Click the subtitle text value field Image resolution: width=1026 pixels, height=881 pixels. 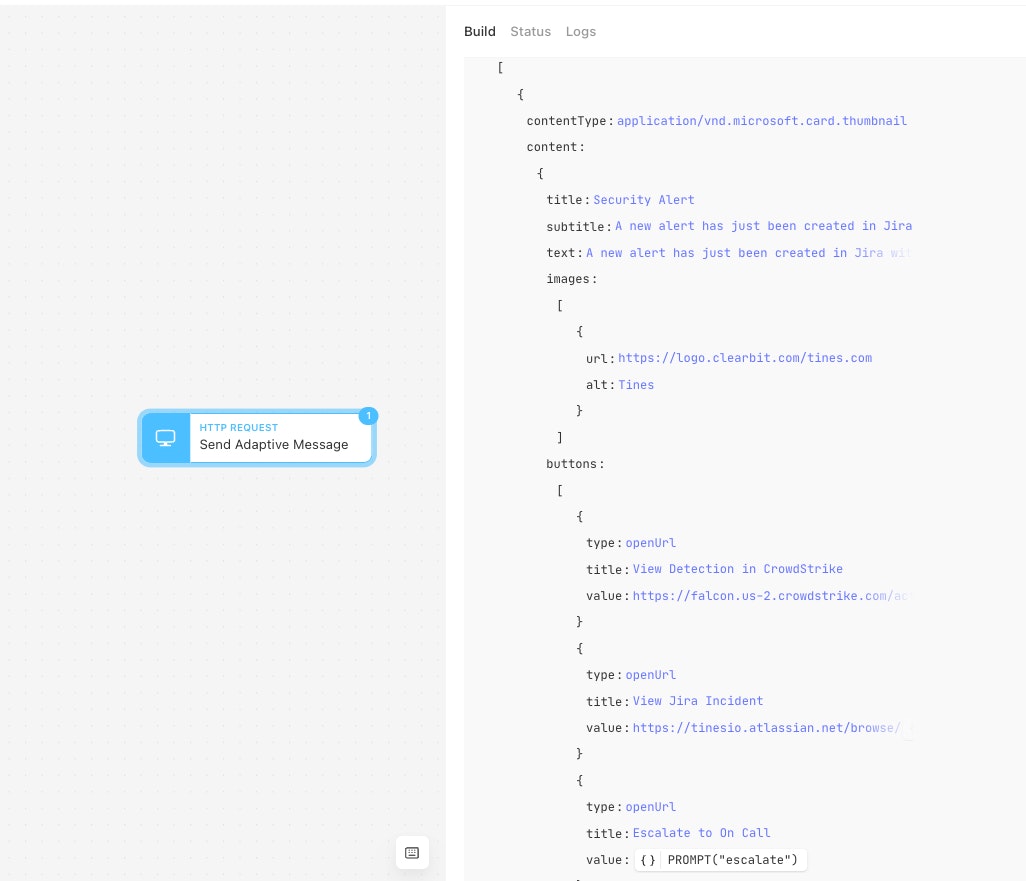click(x=763, y=226)
